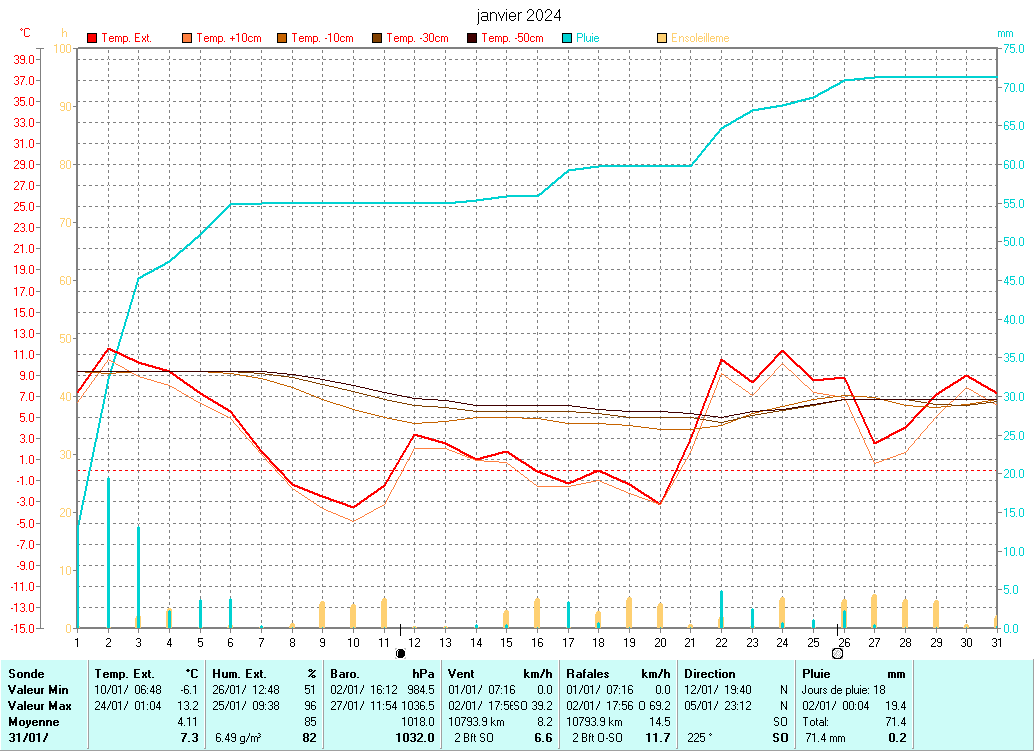Click the dark Temp. -50cm legend square

coord(472,38)
